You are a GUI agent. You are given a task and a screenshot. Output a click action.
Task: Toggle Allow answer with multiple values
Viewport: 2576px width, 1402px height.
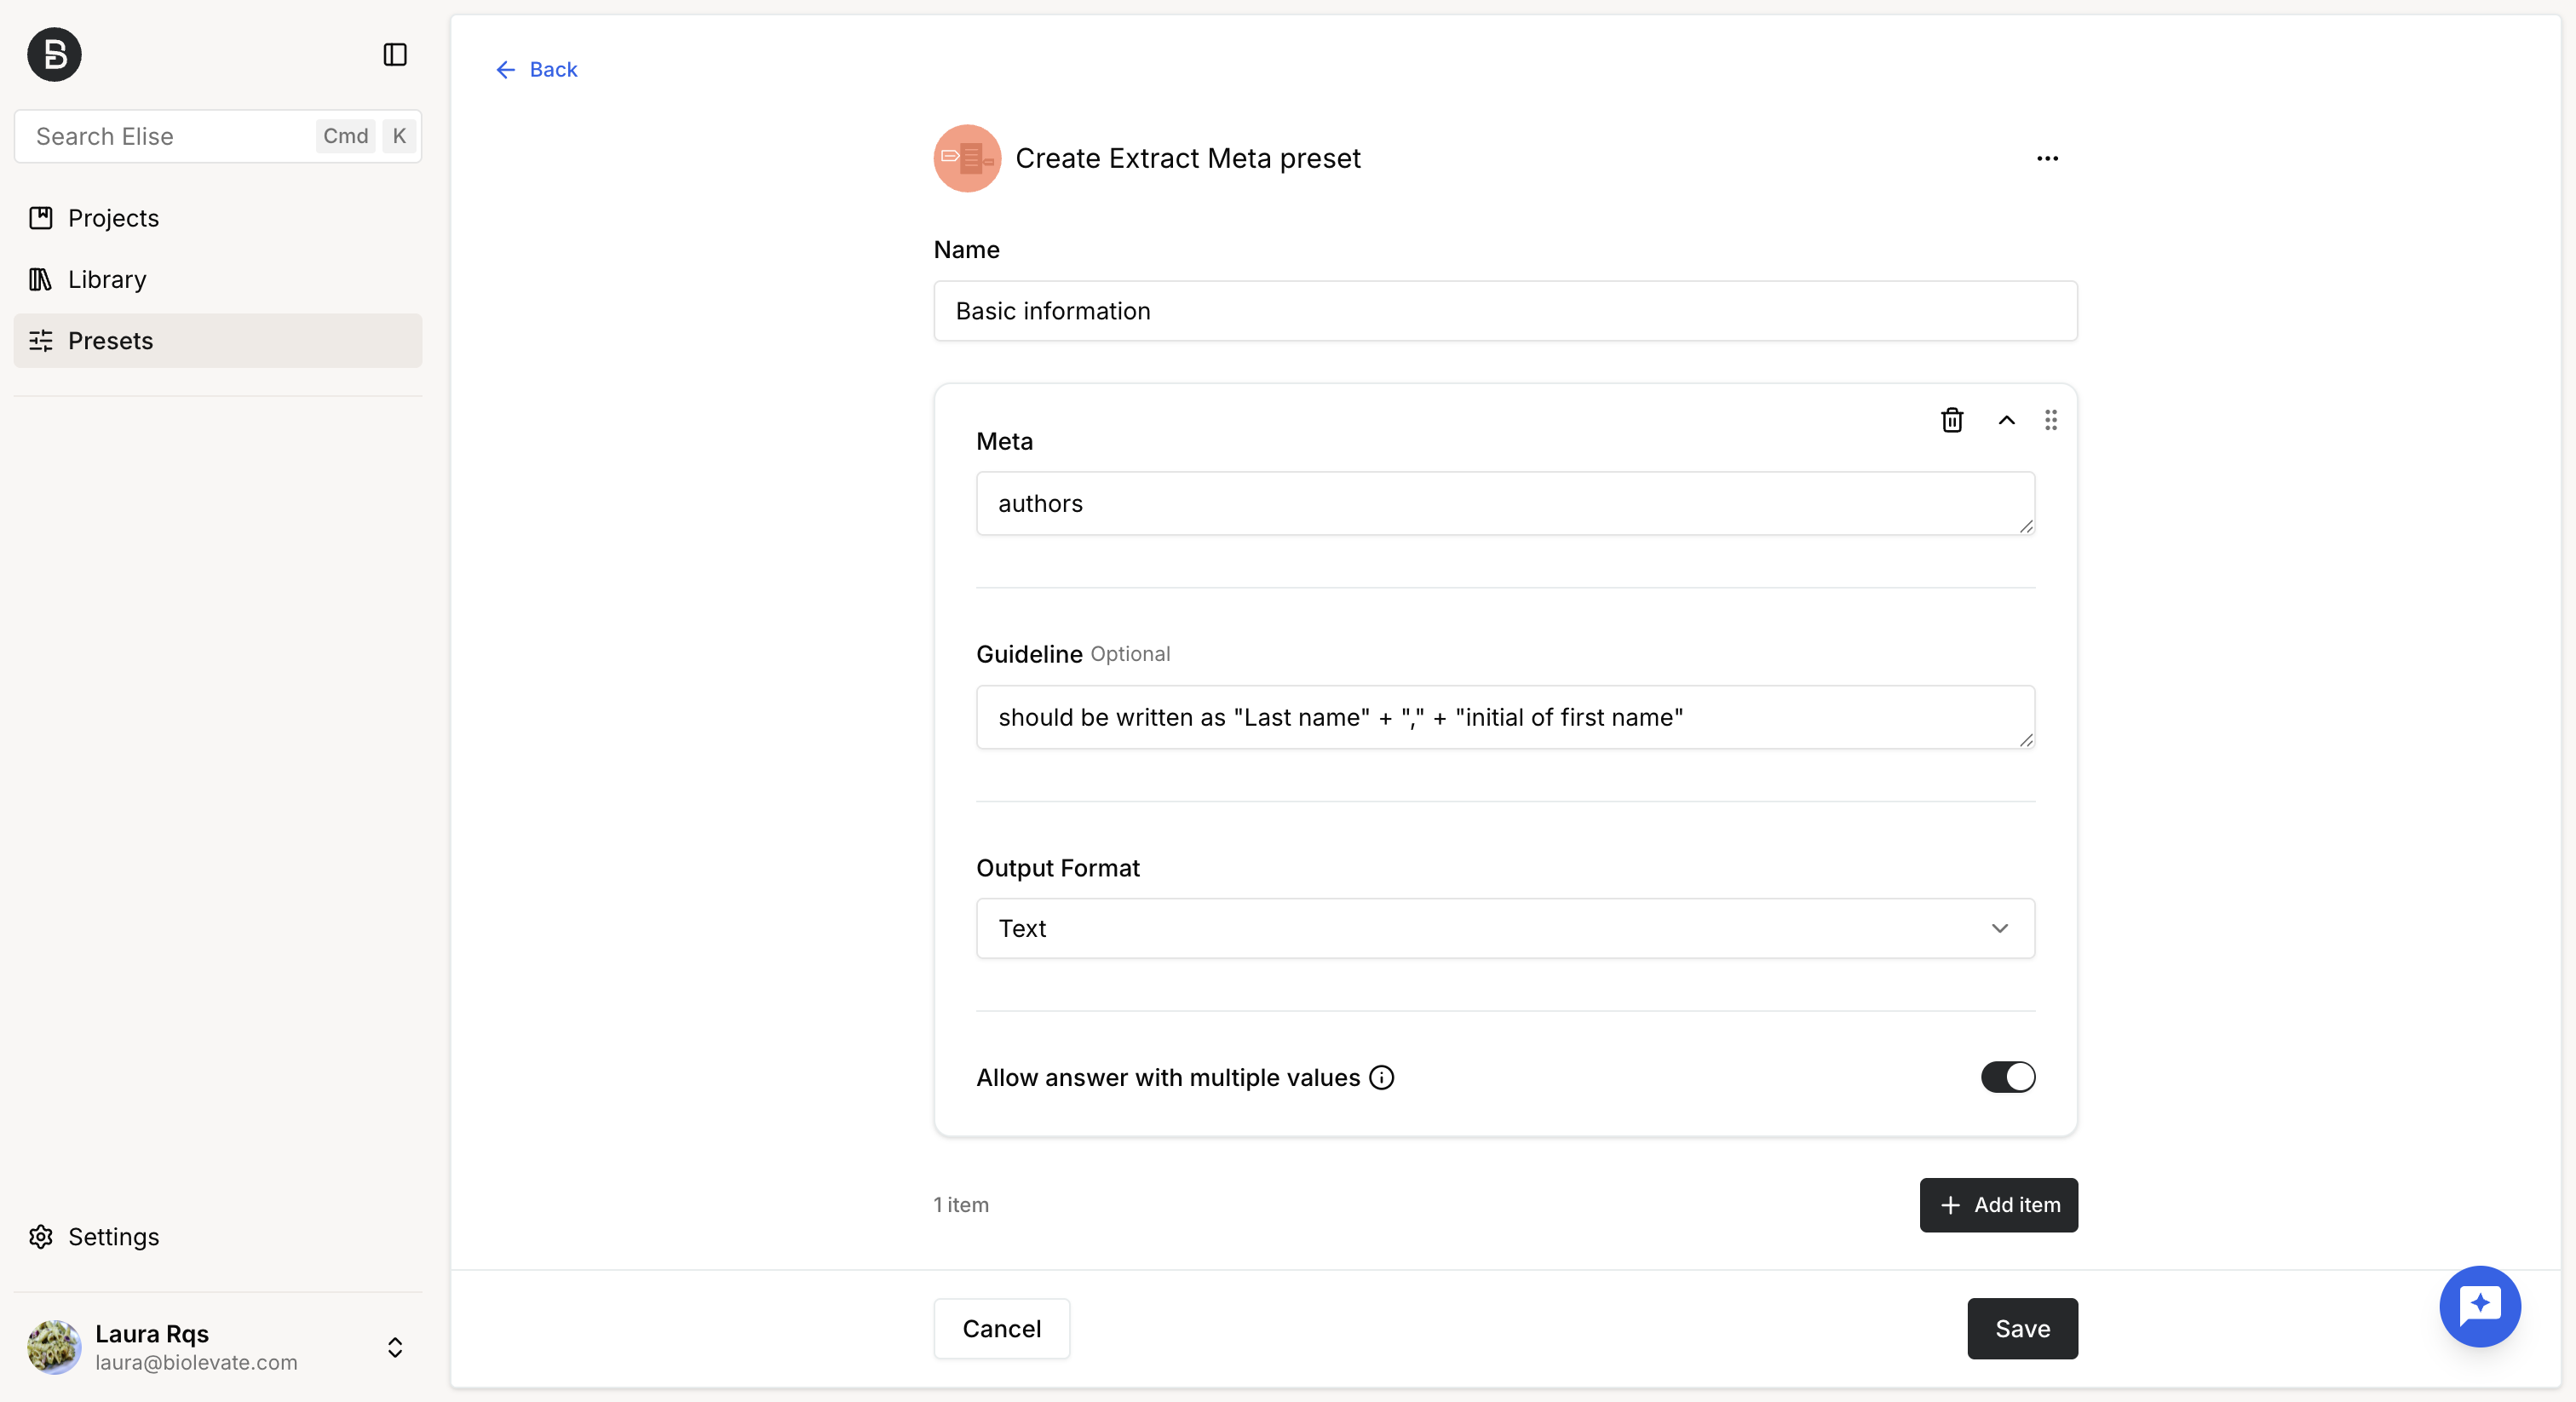pos(2008,1077)
